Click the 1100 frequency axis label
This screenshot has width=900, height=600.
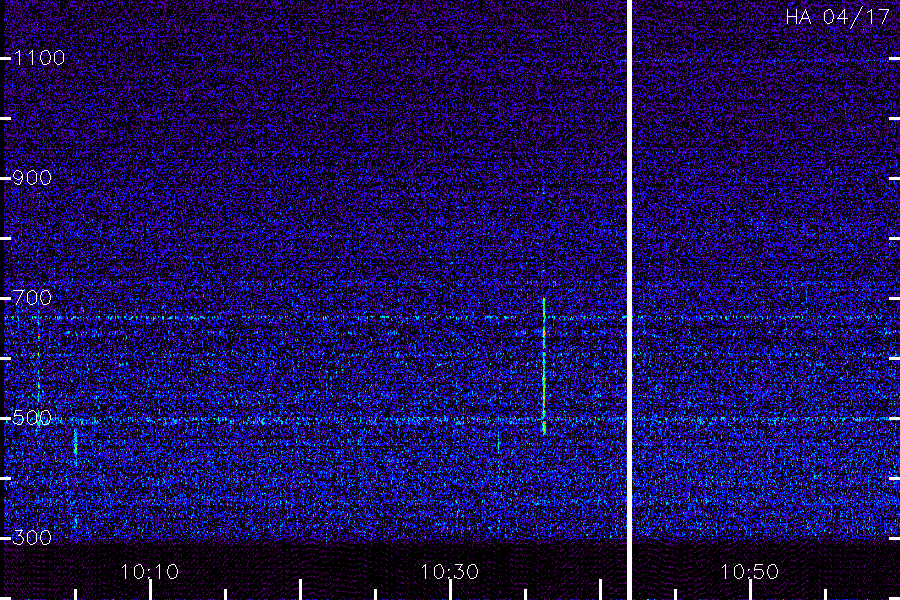pos(39,58)
